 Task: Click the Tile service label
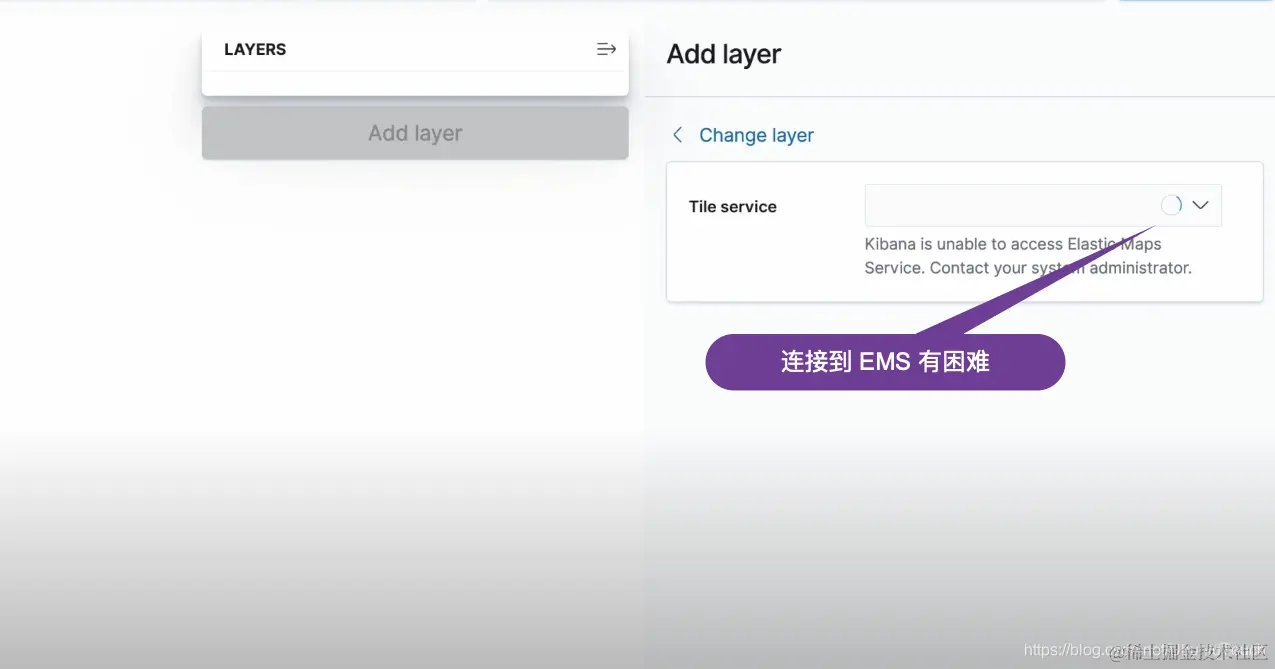pos(733,207)
